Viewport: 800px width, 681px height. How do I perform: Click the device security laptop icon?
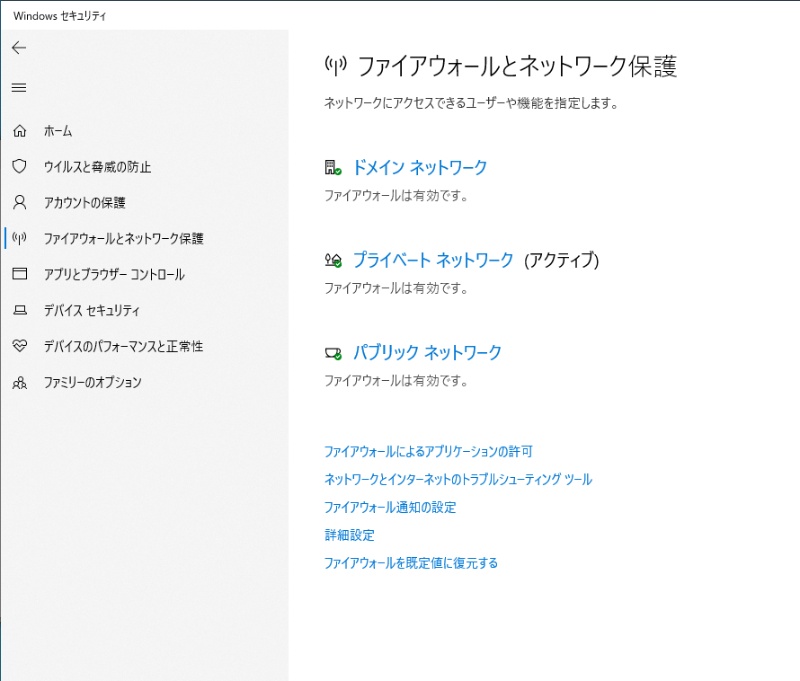tap(19, 310)
